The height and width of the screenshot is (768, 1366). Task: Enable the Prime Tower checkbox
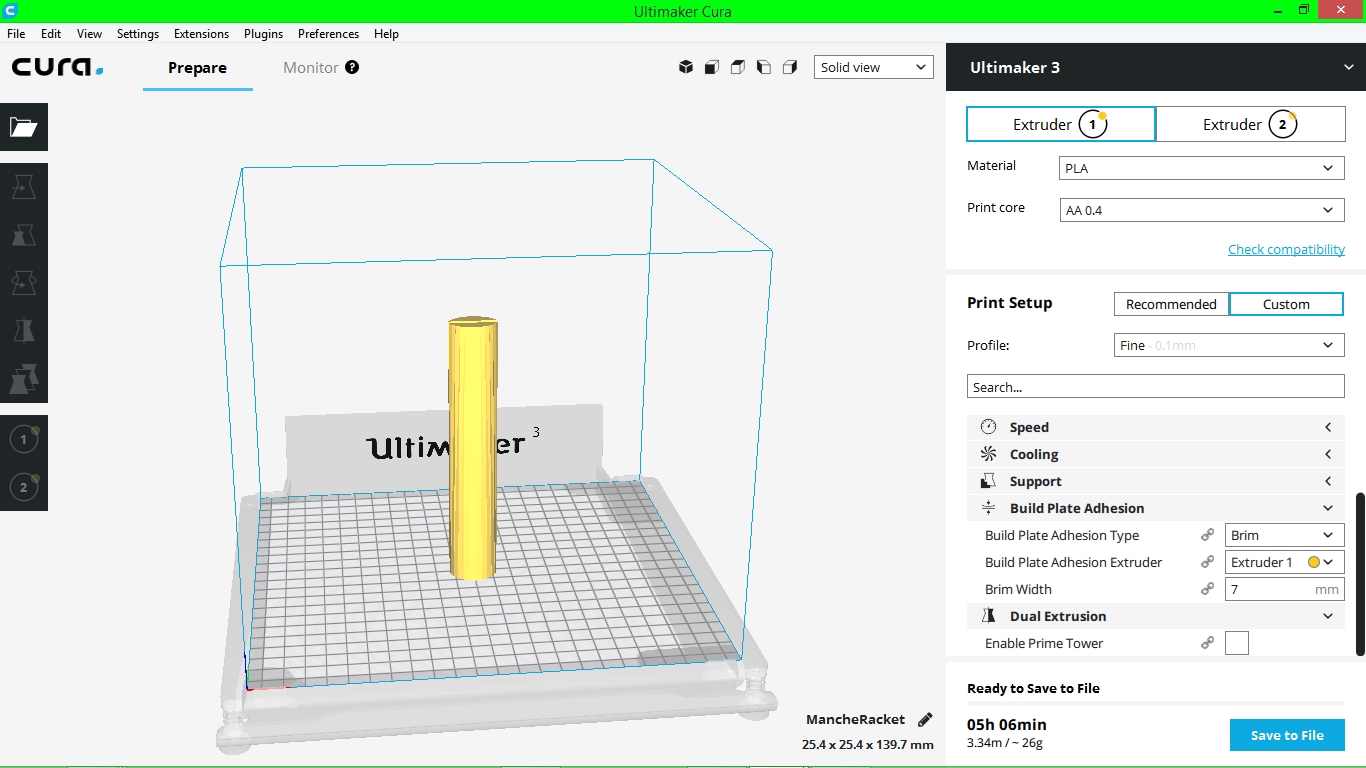point(1237,643)
